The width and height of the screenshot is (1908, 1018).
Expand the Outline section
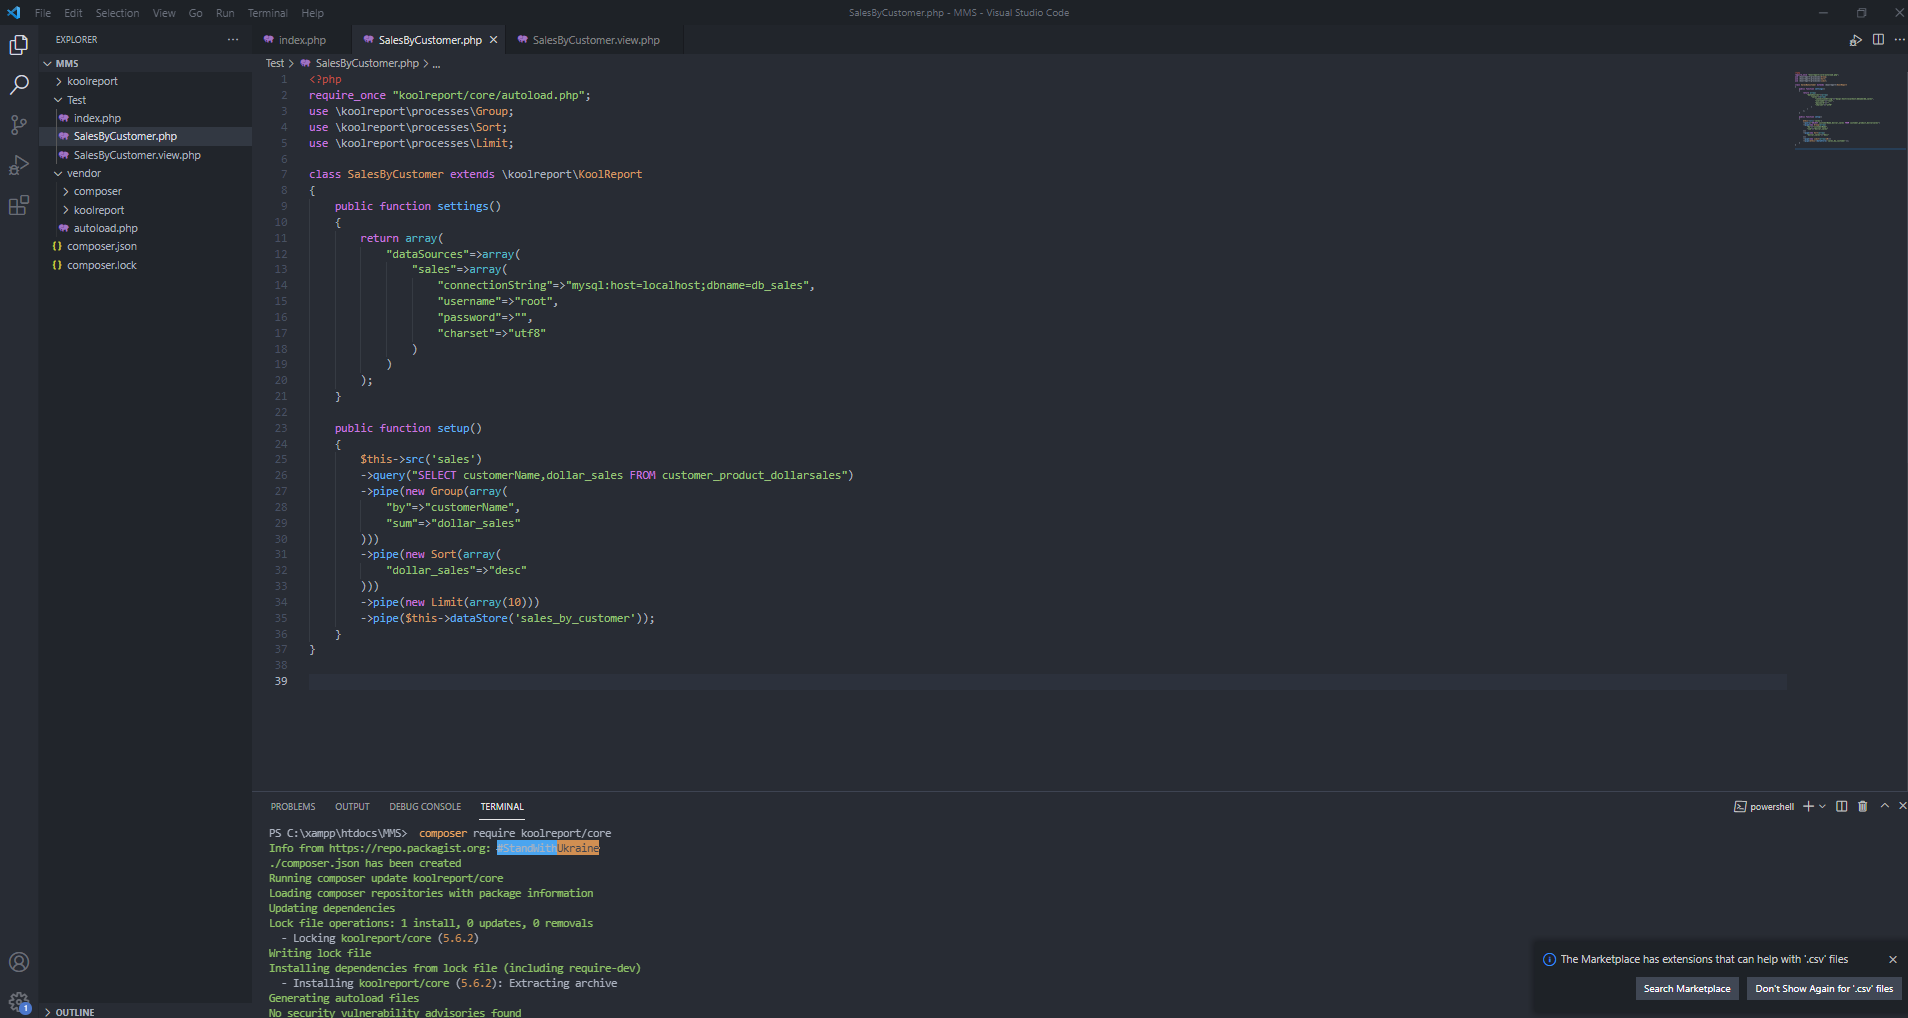(75, 1012)
